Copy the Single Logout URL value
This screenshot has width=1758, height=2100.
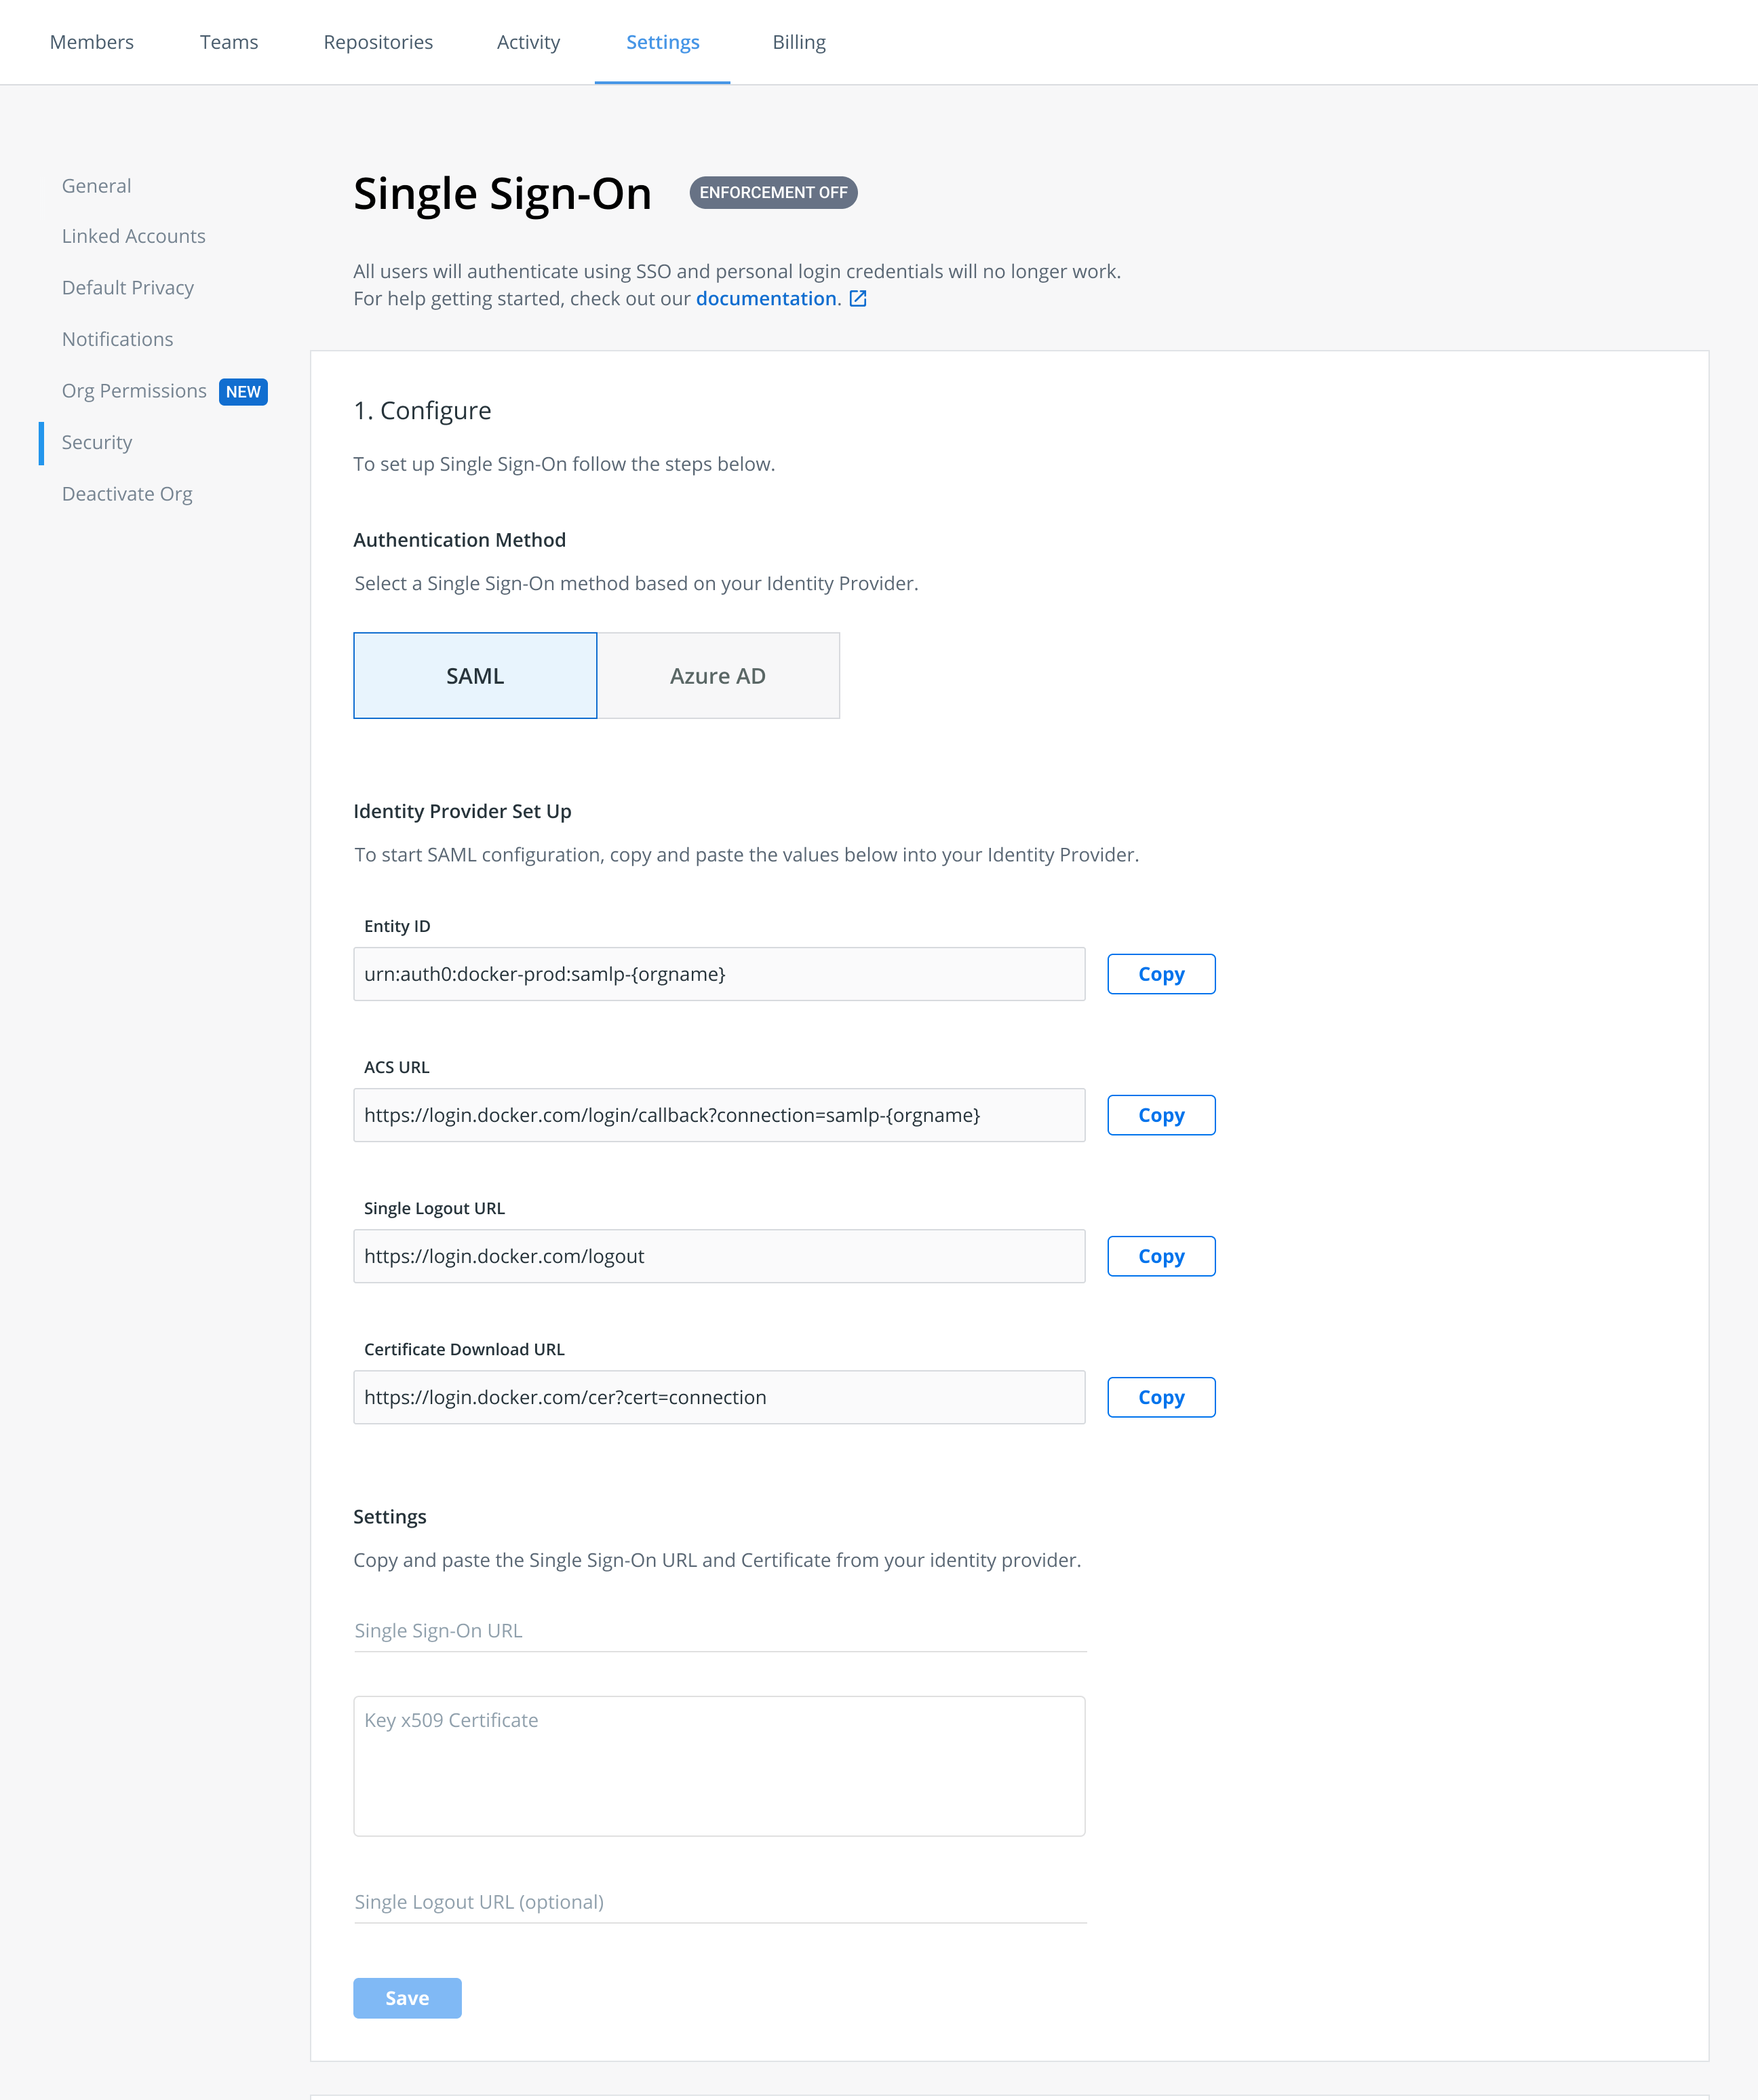pos(1161,1256)
